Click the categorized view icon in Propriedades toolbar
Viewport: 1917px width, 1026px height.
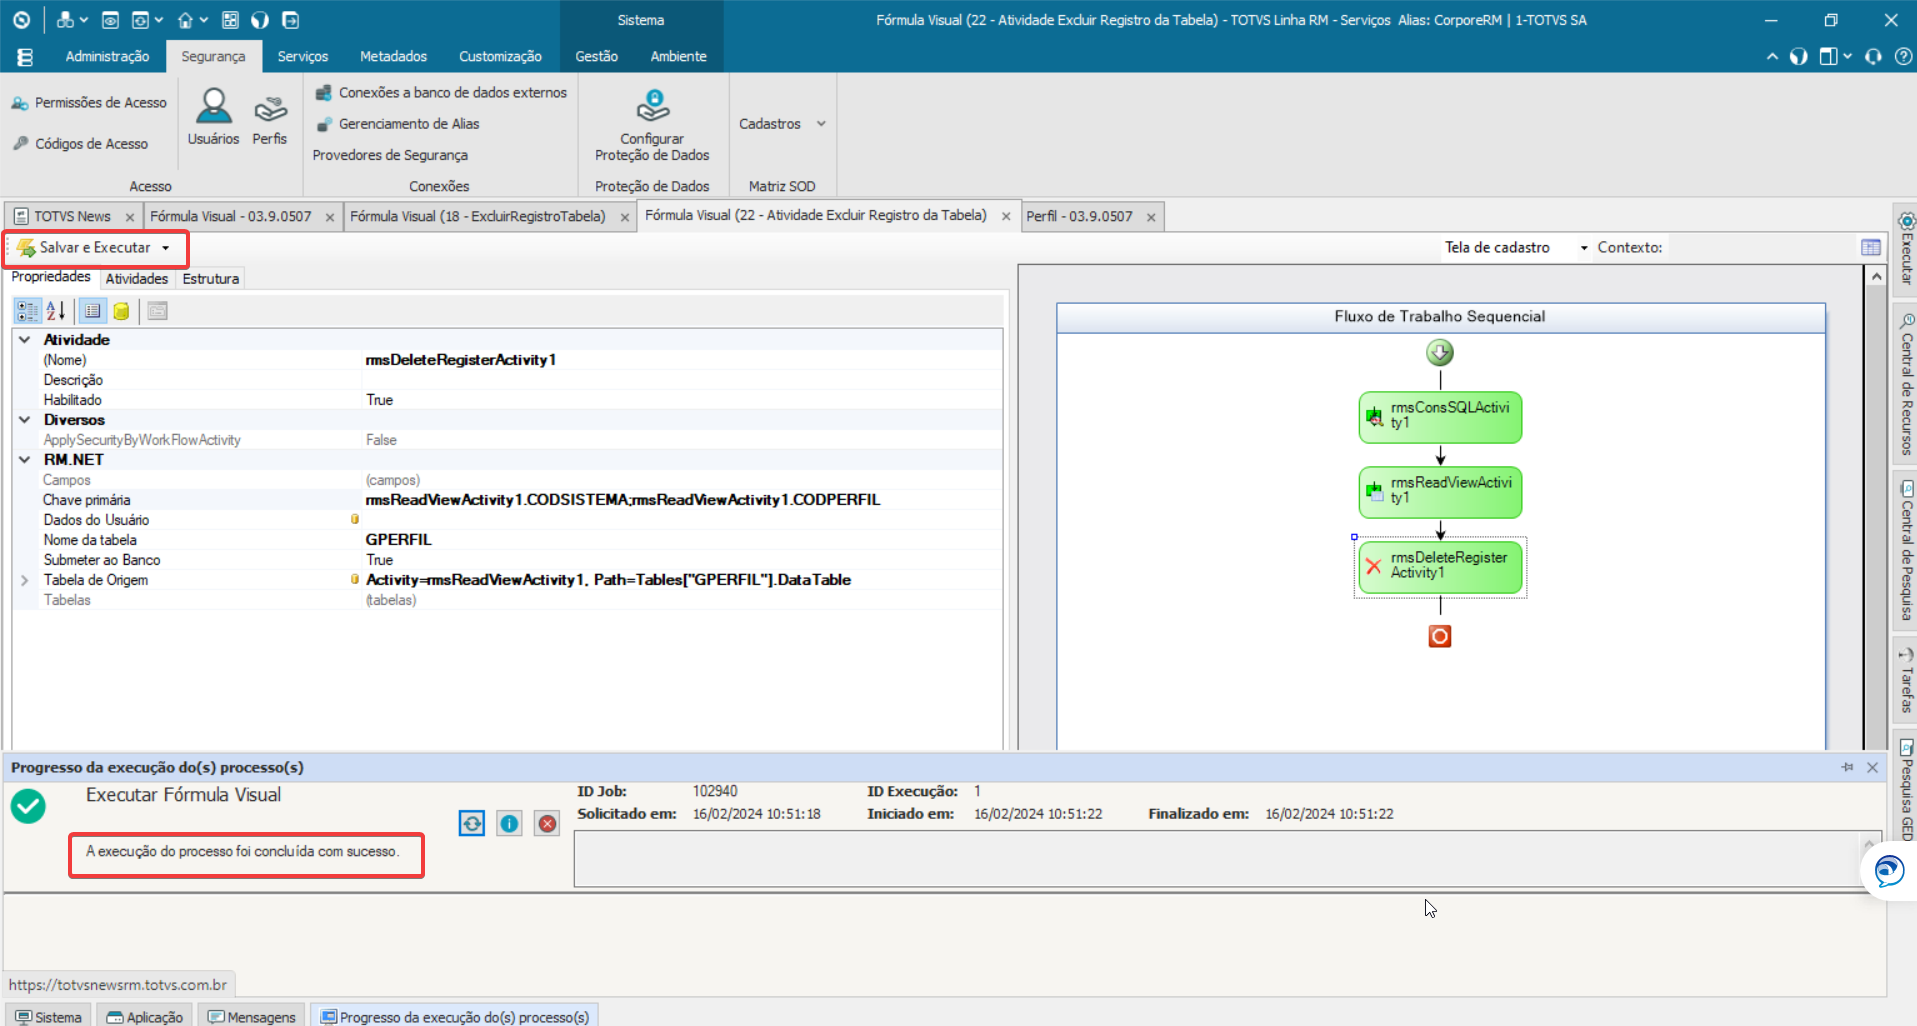pyautogui.click(x=27, y=311)
